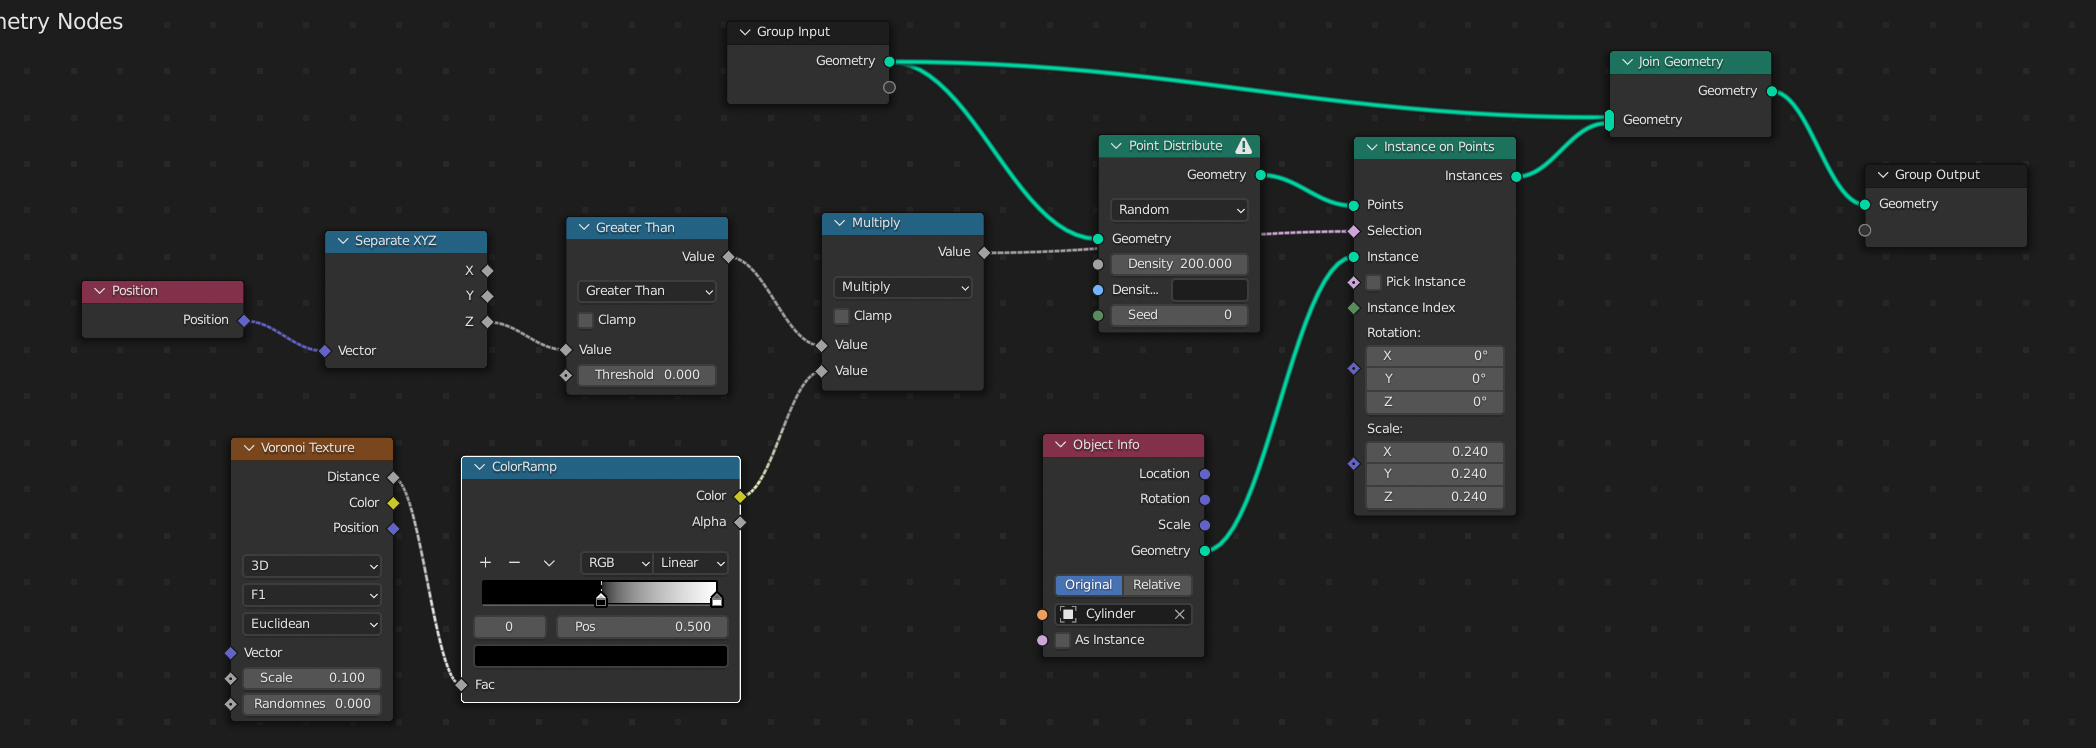Select the Position node header
The width and height of the screenshot is (2096, 748).
[163, 291]
